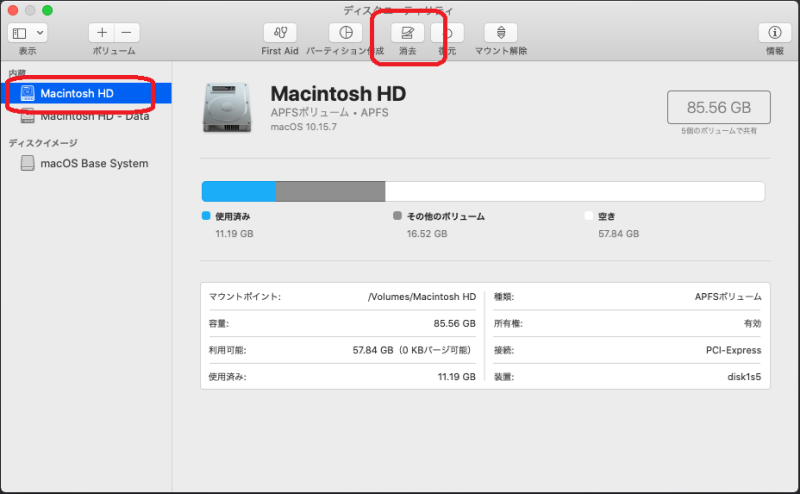Click the 有効 ownership value
This screenshot has width=800, height=494.
[753, 324]
